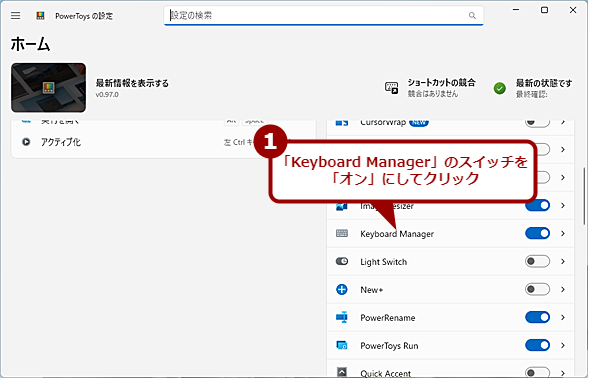Click the PowerToys app logo icon
The image size is (589, 379).
[40, 15]
